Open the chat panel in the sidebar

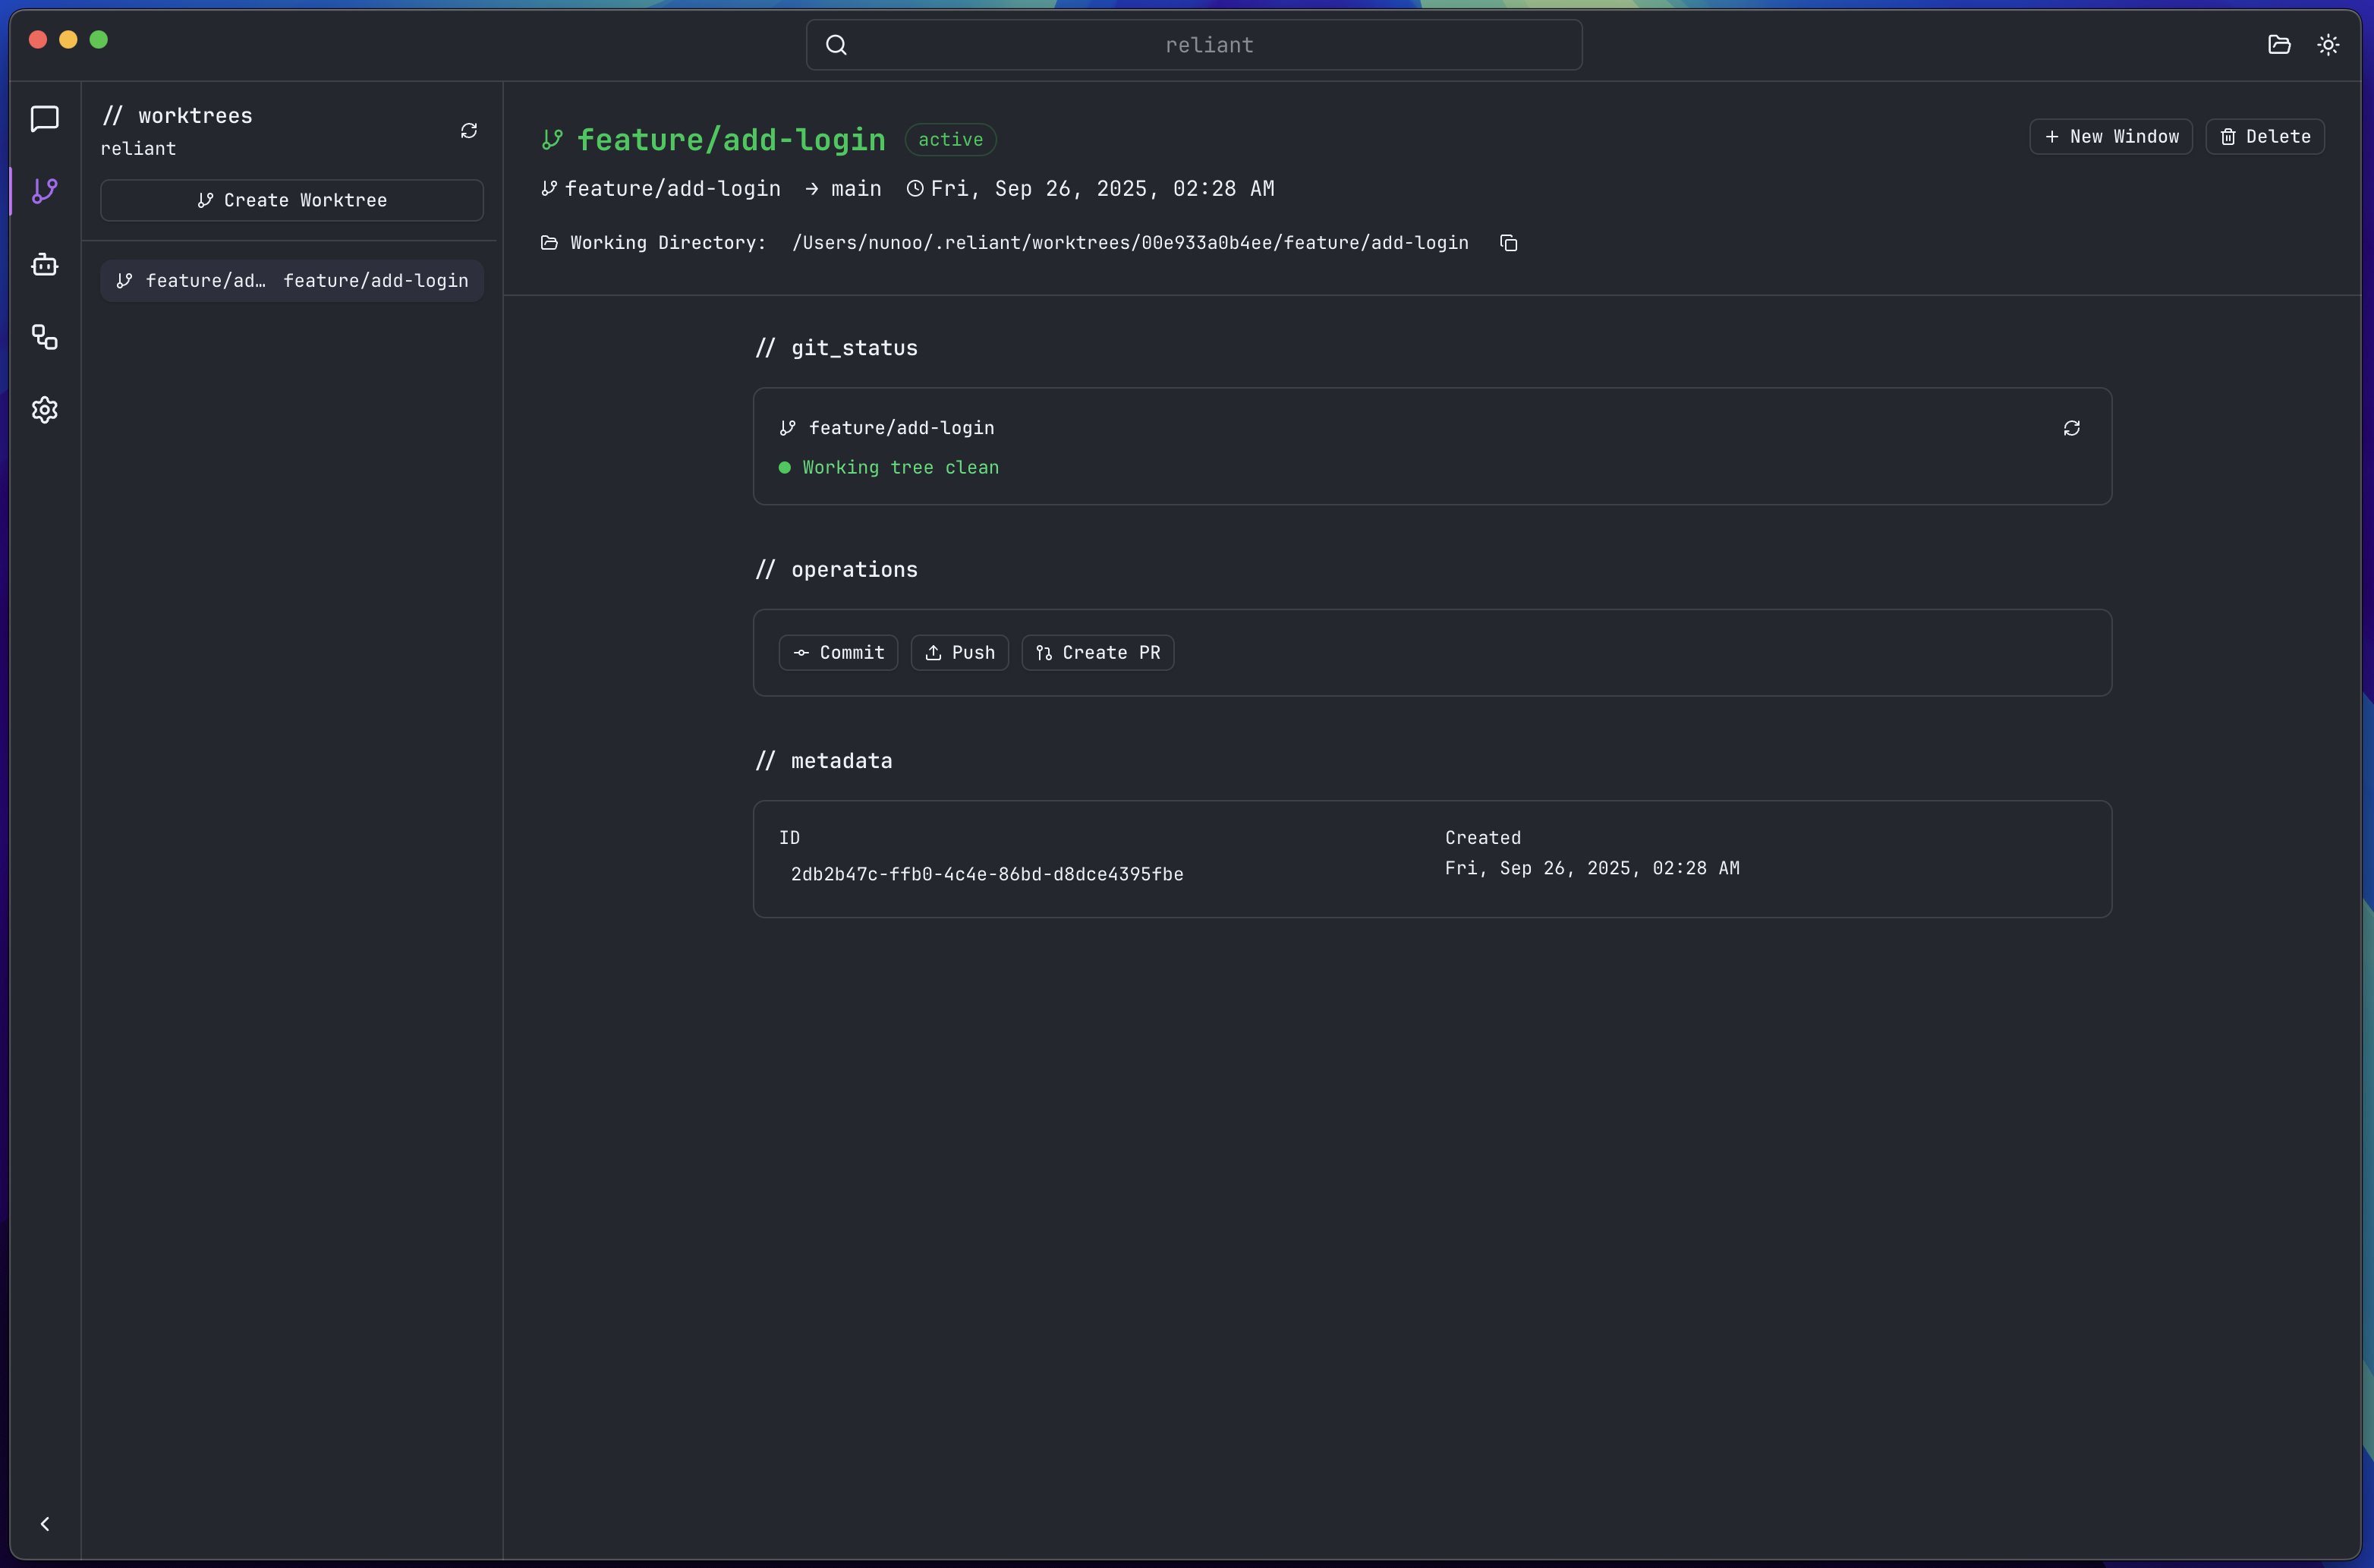pyautogui.click(x=44, y=119)
